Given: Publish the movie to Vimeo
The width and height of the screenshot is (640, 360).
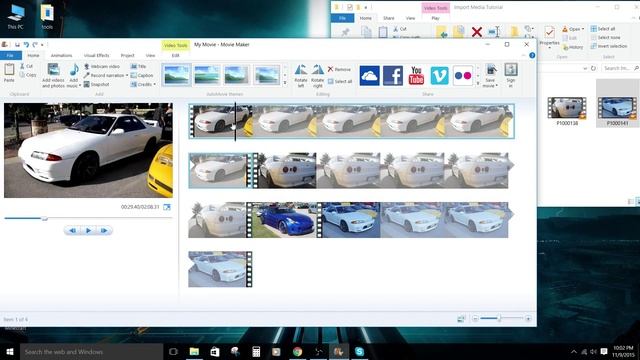Looking at the screenshot, I should pos(439,76).
